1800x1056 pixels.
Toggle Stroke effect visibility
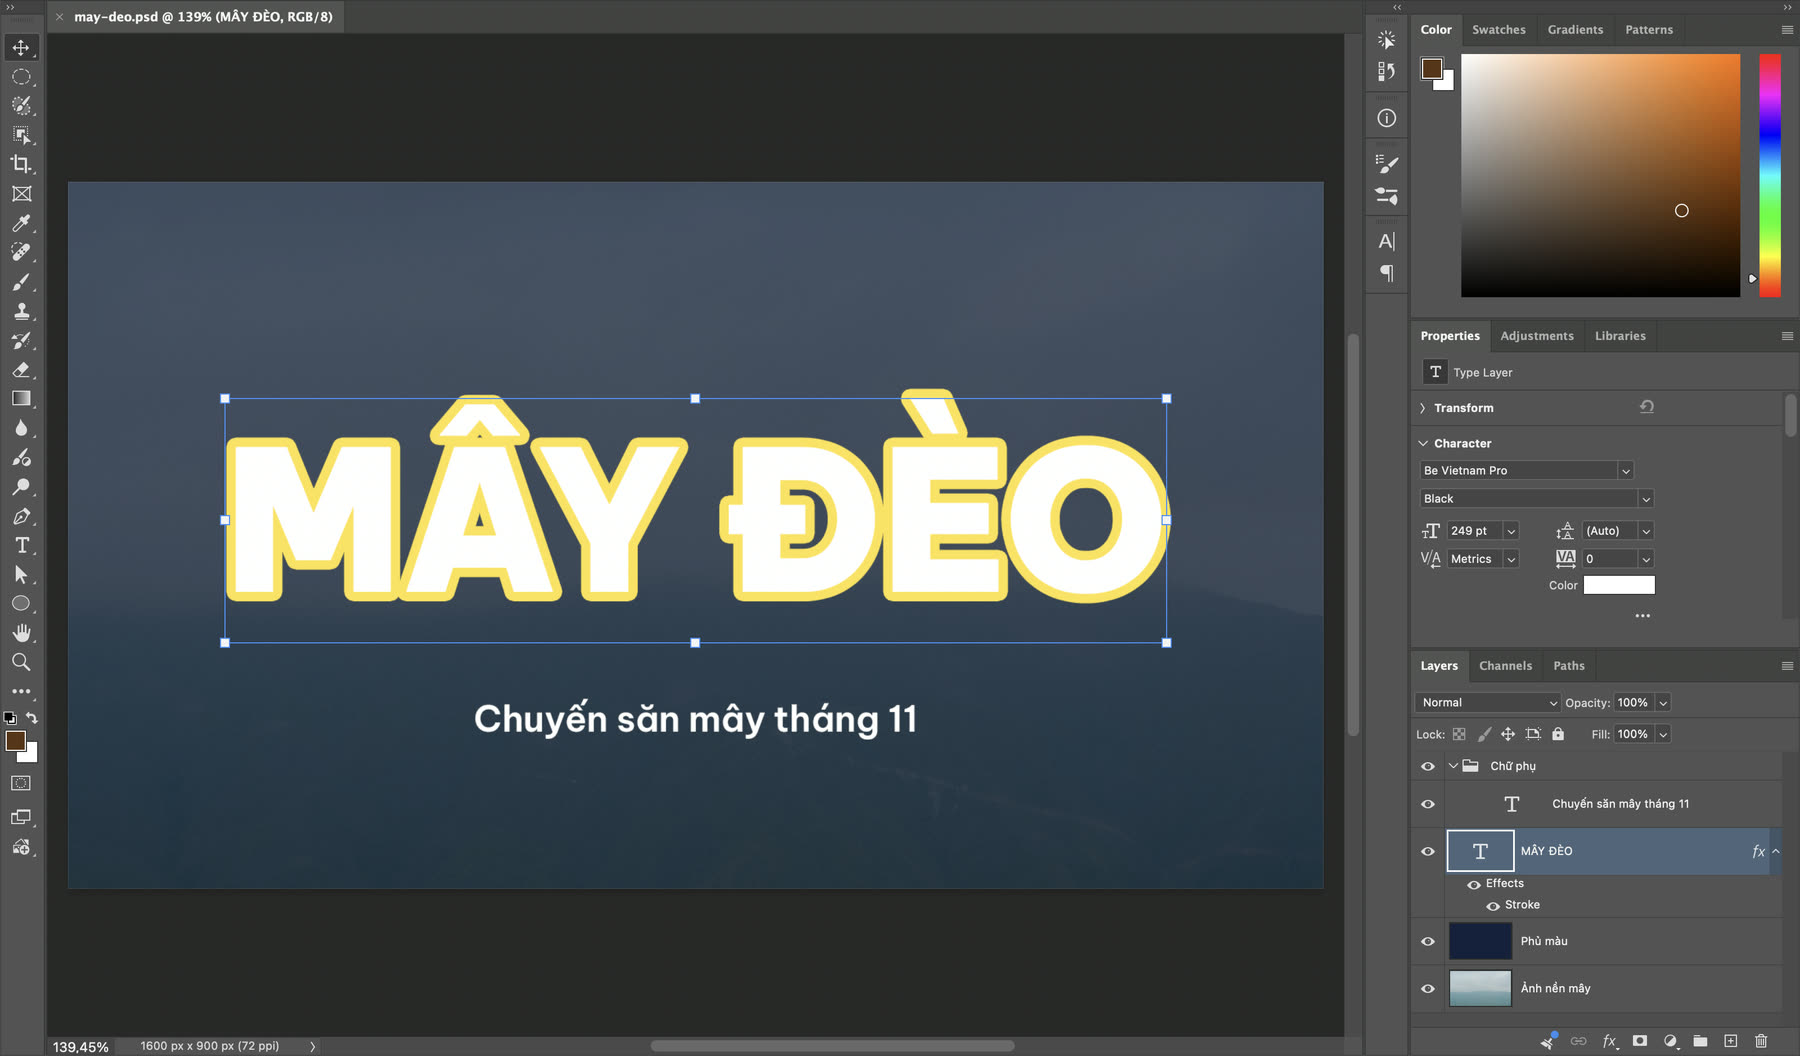pos(1493,905)
